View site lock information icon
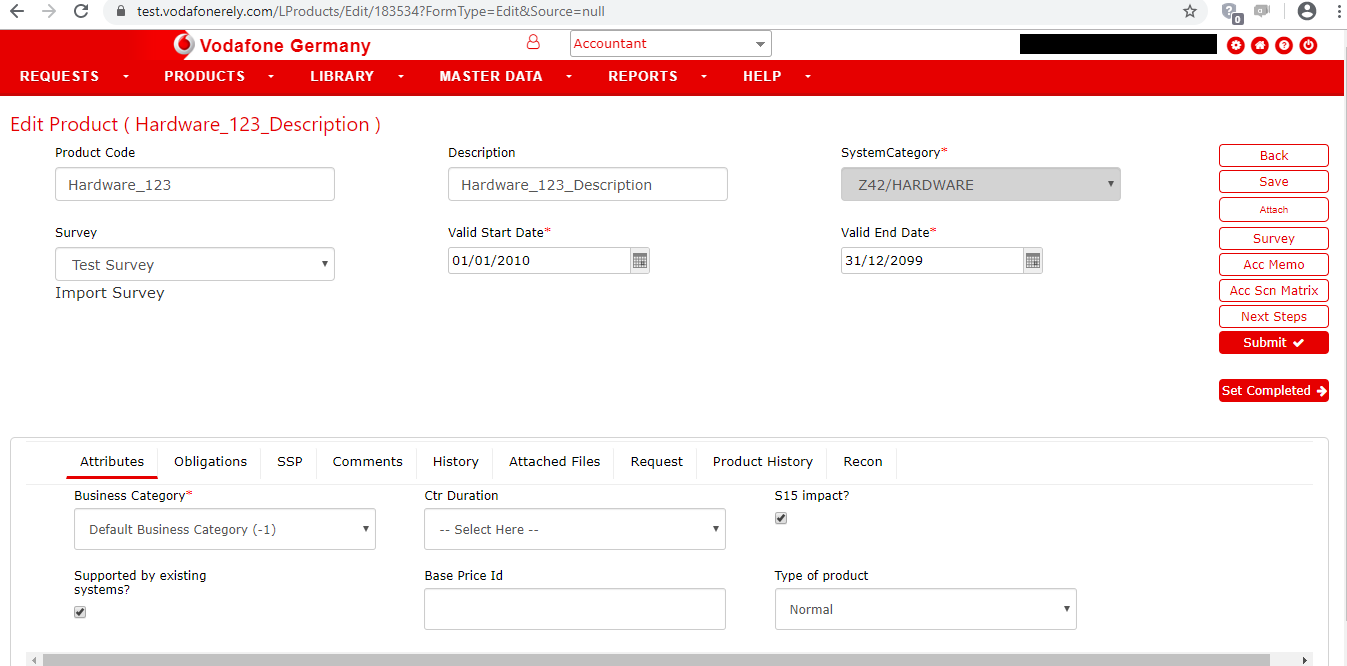1347x666 pixels. (x=121, y=12)
